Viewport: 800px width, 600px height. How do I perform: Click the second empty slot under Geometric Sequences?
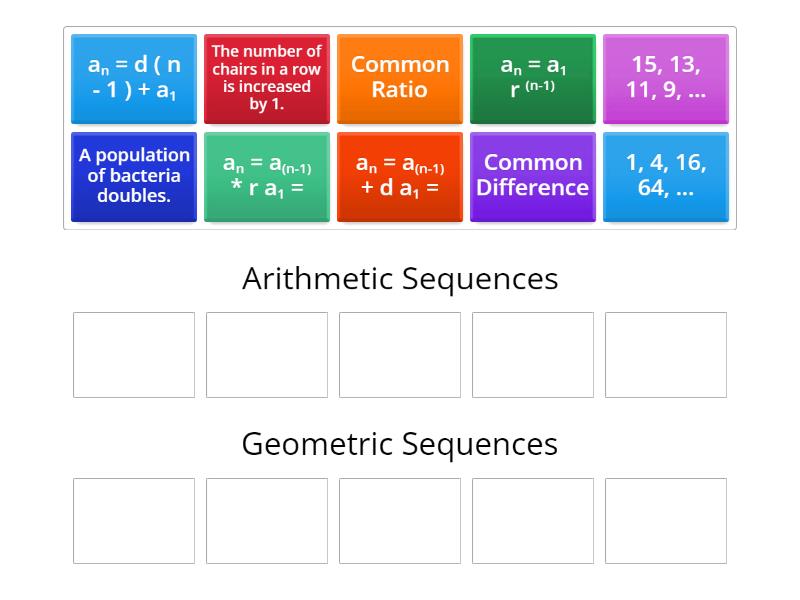[266, 521]
